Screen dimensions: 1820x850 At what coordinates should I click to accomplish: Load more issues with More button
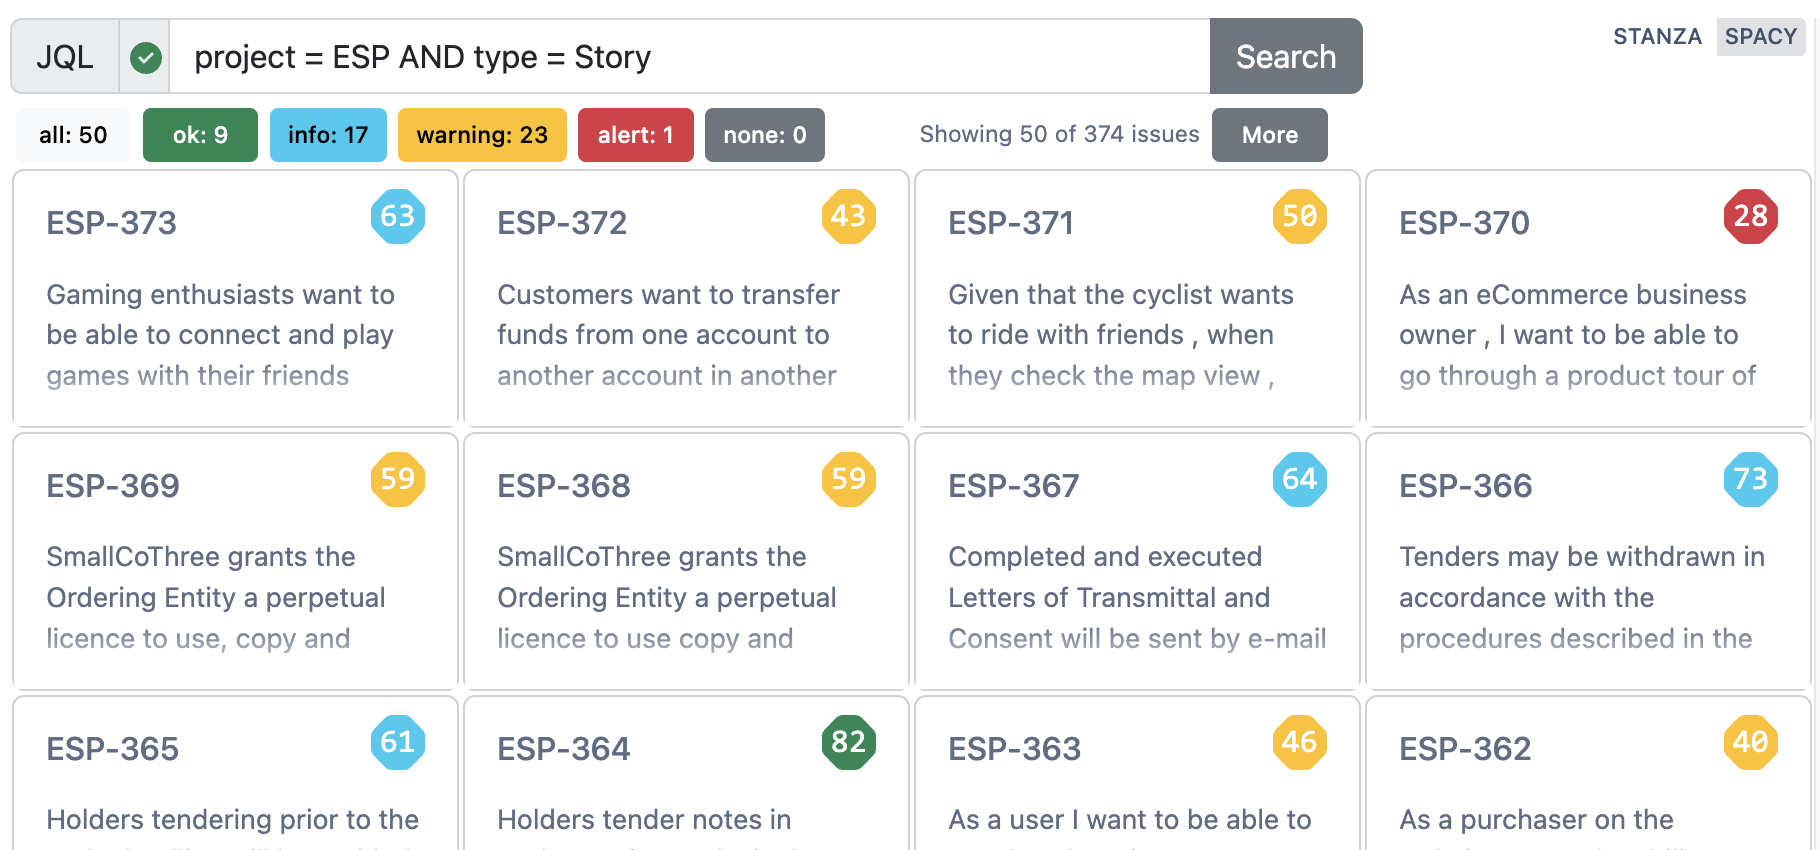[1270, 135]
